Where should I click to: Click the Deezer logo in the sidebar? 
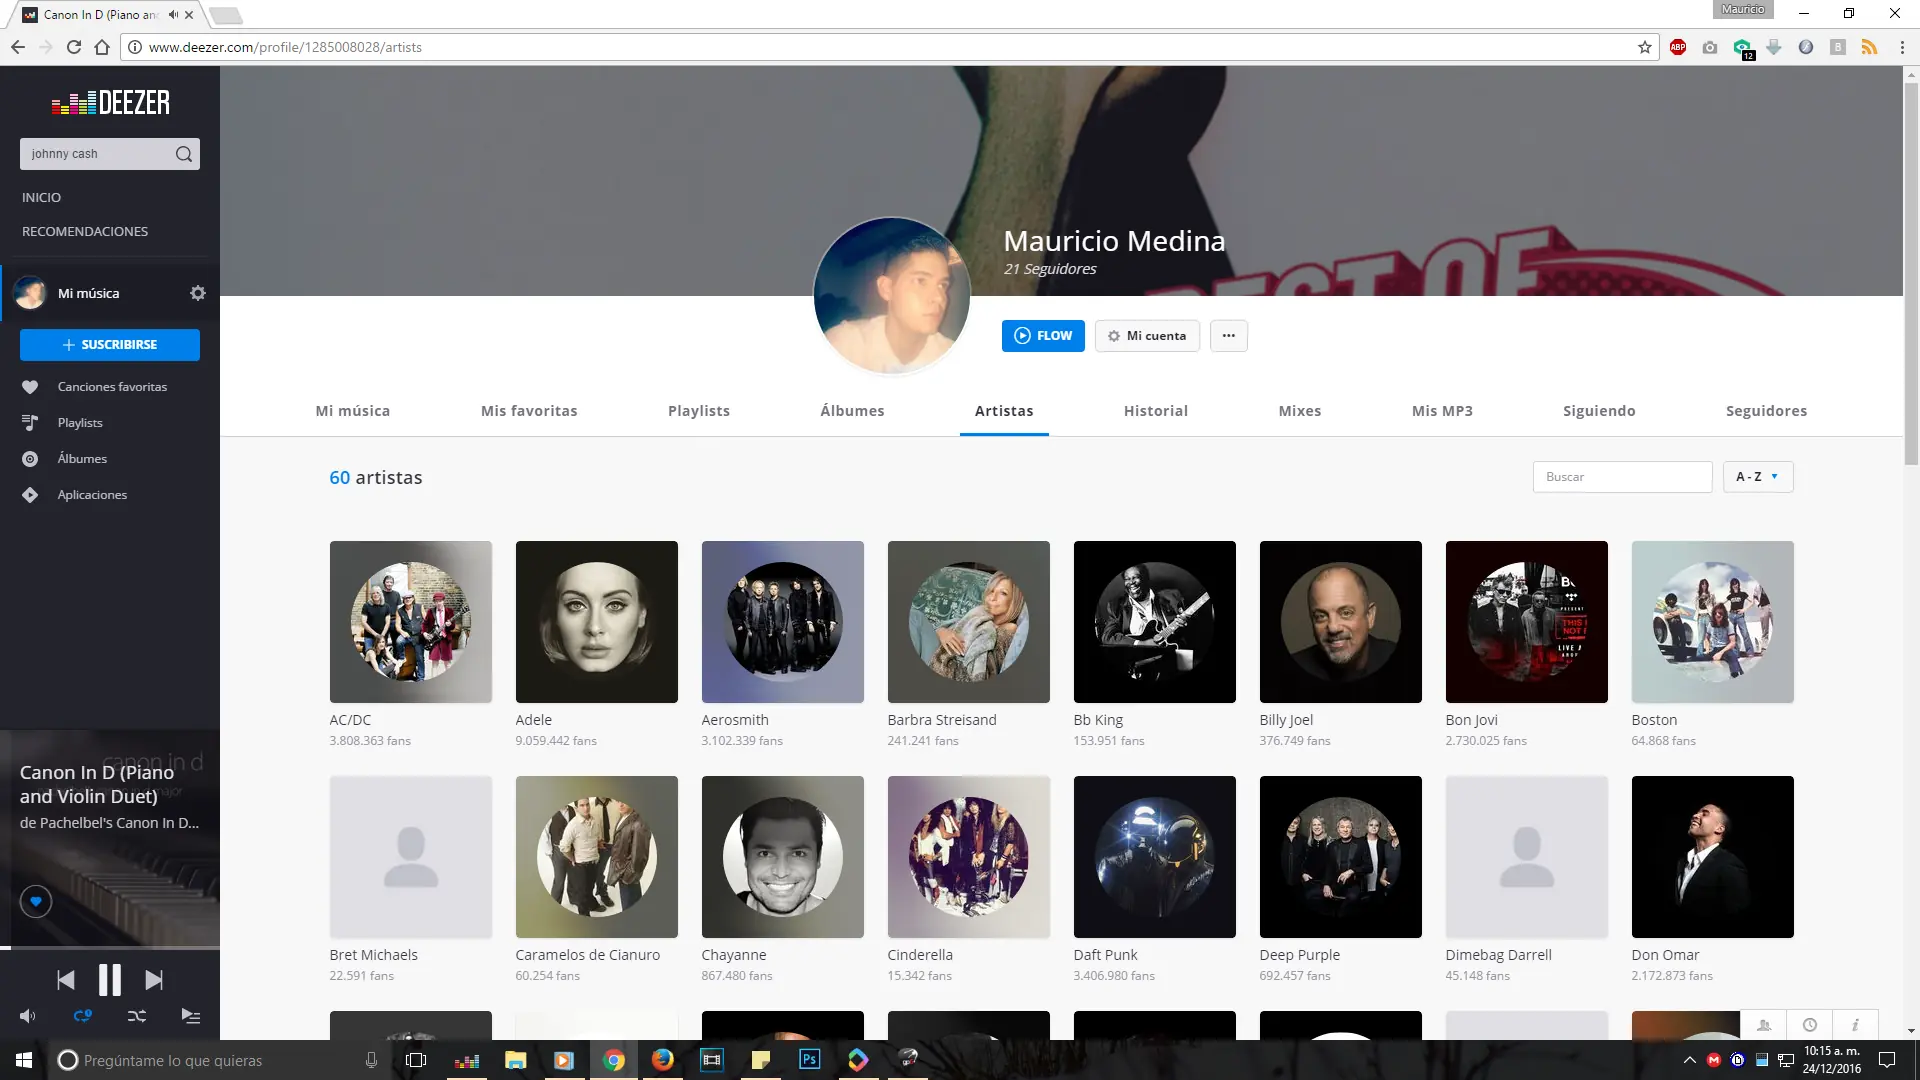click(x=110, y=103)
